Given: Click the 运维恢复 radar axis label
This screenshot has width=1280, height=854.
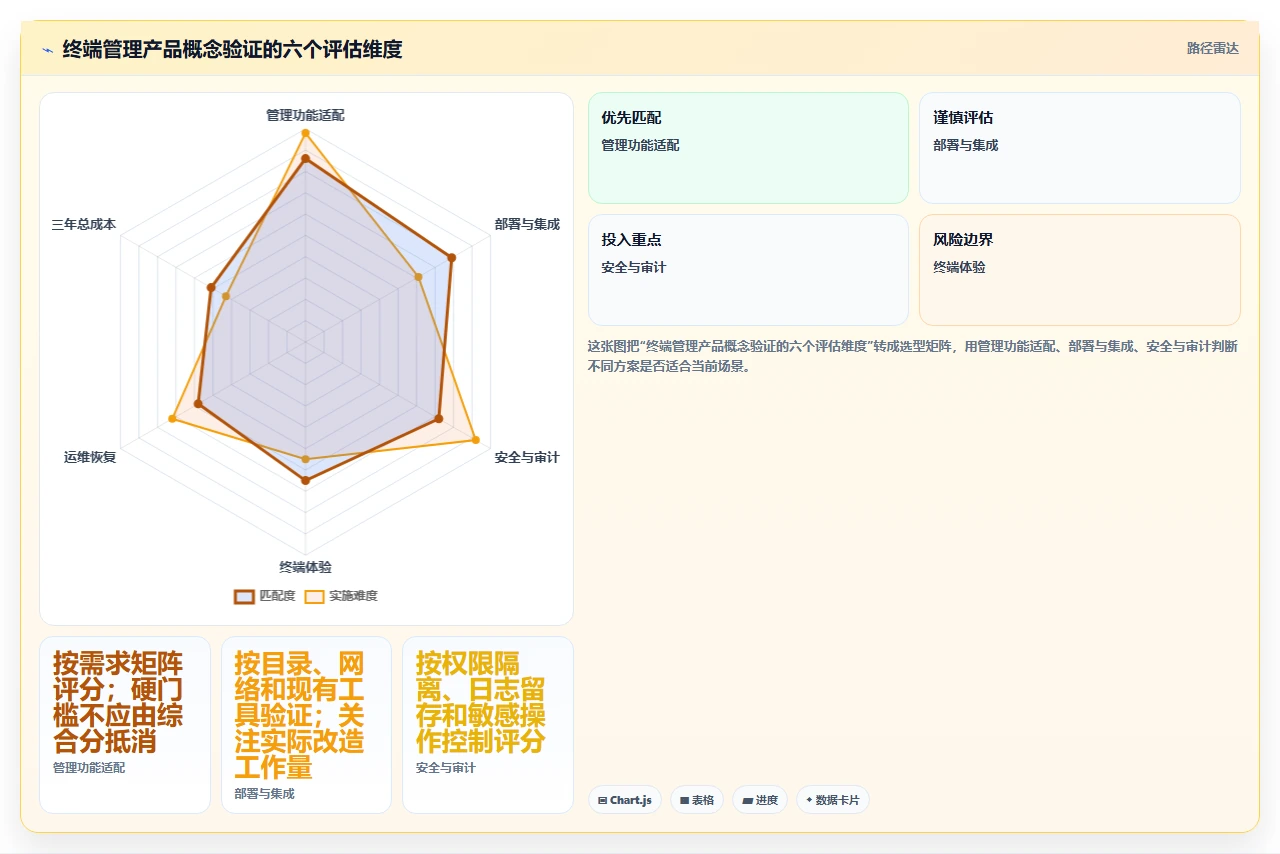Looking at the screenshot, I should coord(90,457).
